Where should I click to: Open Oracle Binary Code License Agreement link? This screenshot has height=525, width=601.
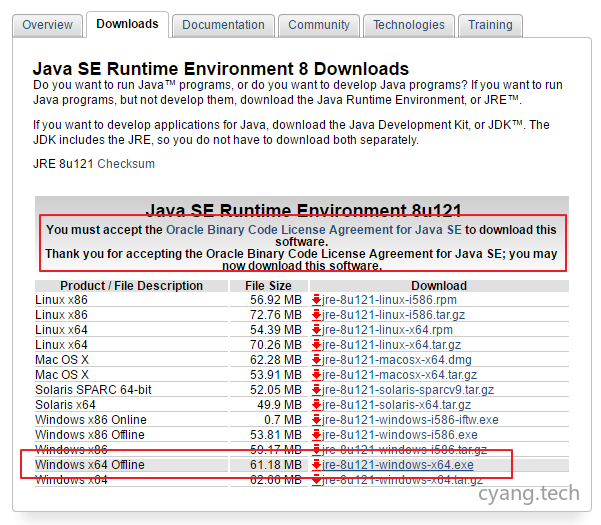point(314,230)
